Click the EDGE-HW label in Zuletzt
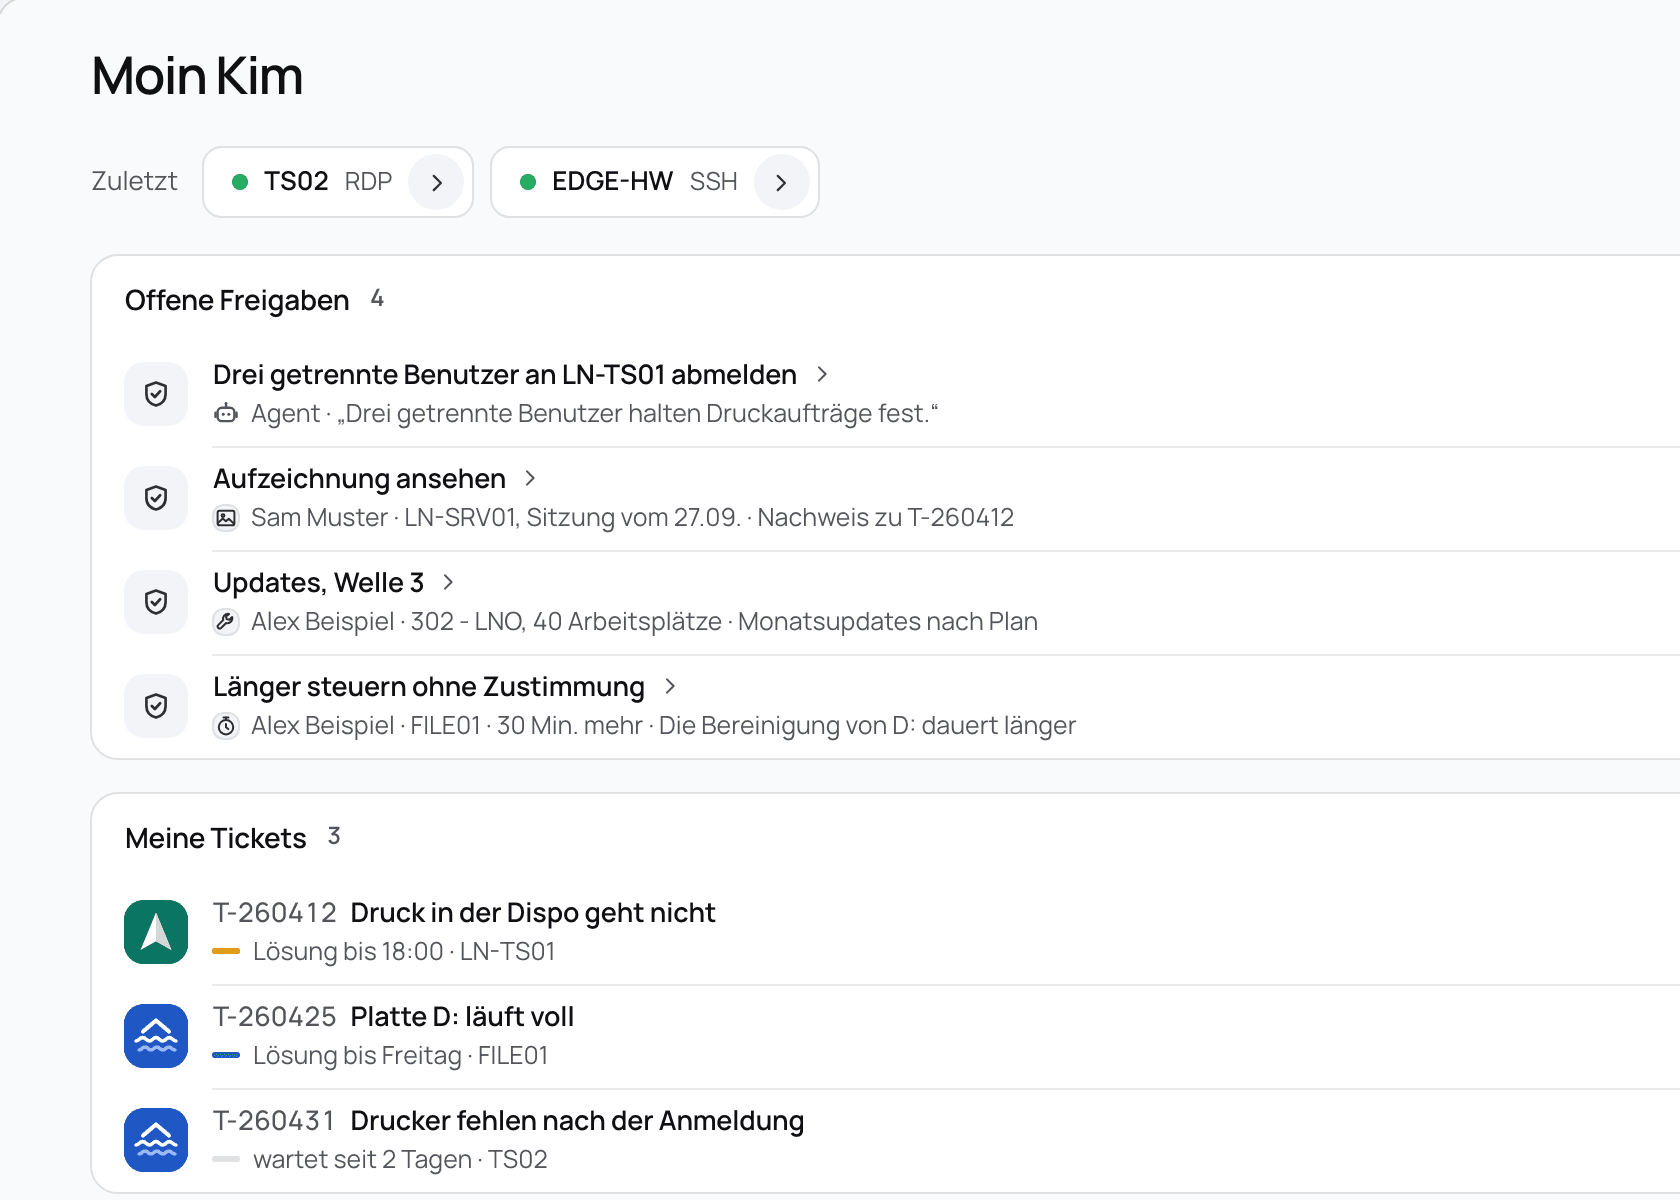Screen dimensions: 1680x1200 click(612, 181)
